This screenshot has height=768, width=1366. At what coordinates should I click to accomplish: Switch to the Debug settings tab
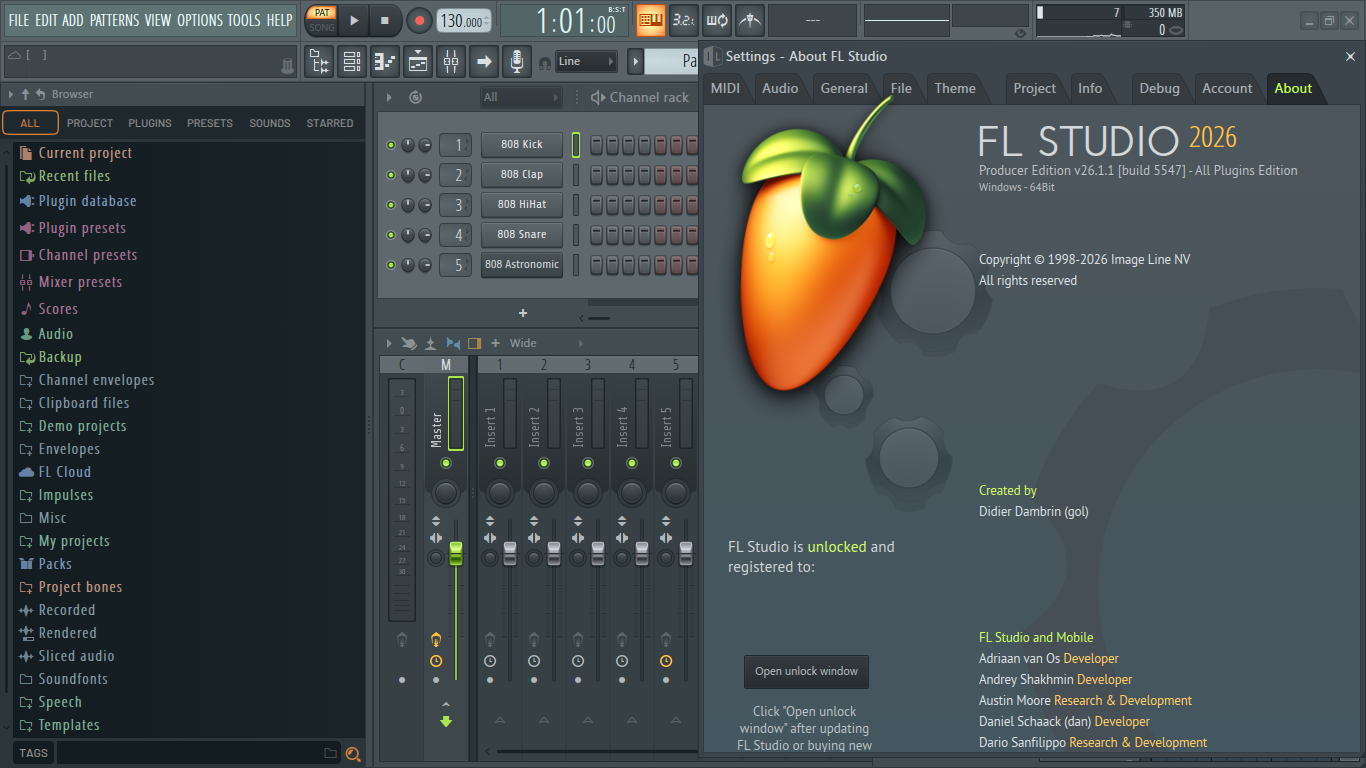[x=1160, y=88]
